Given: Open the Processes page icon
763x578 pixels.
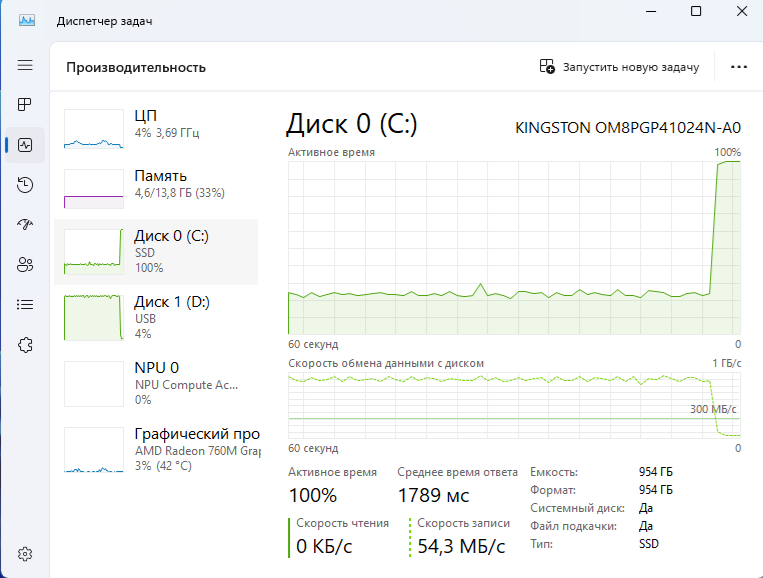Looking at the screenshot, I should coord(25,105).
